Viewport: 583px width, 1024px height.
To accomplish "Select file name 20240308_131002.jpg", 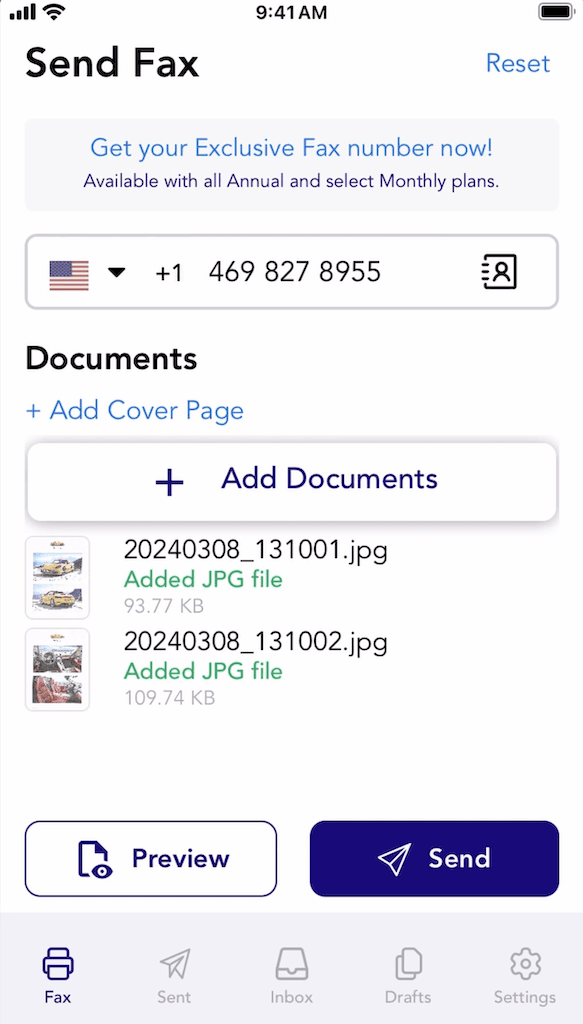I will click(x=256, y=644).
